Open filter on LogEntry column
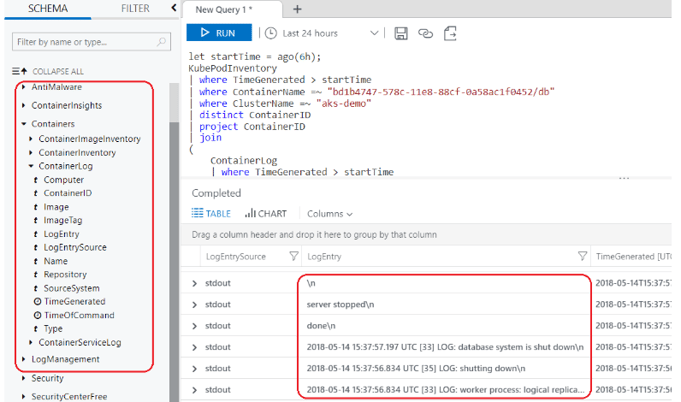 tap(582, 257)
